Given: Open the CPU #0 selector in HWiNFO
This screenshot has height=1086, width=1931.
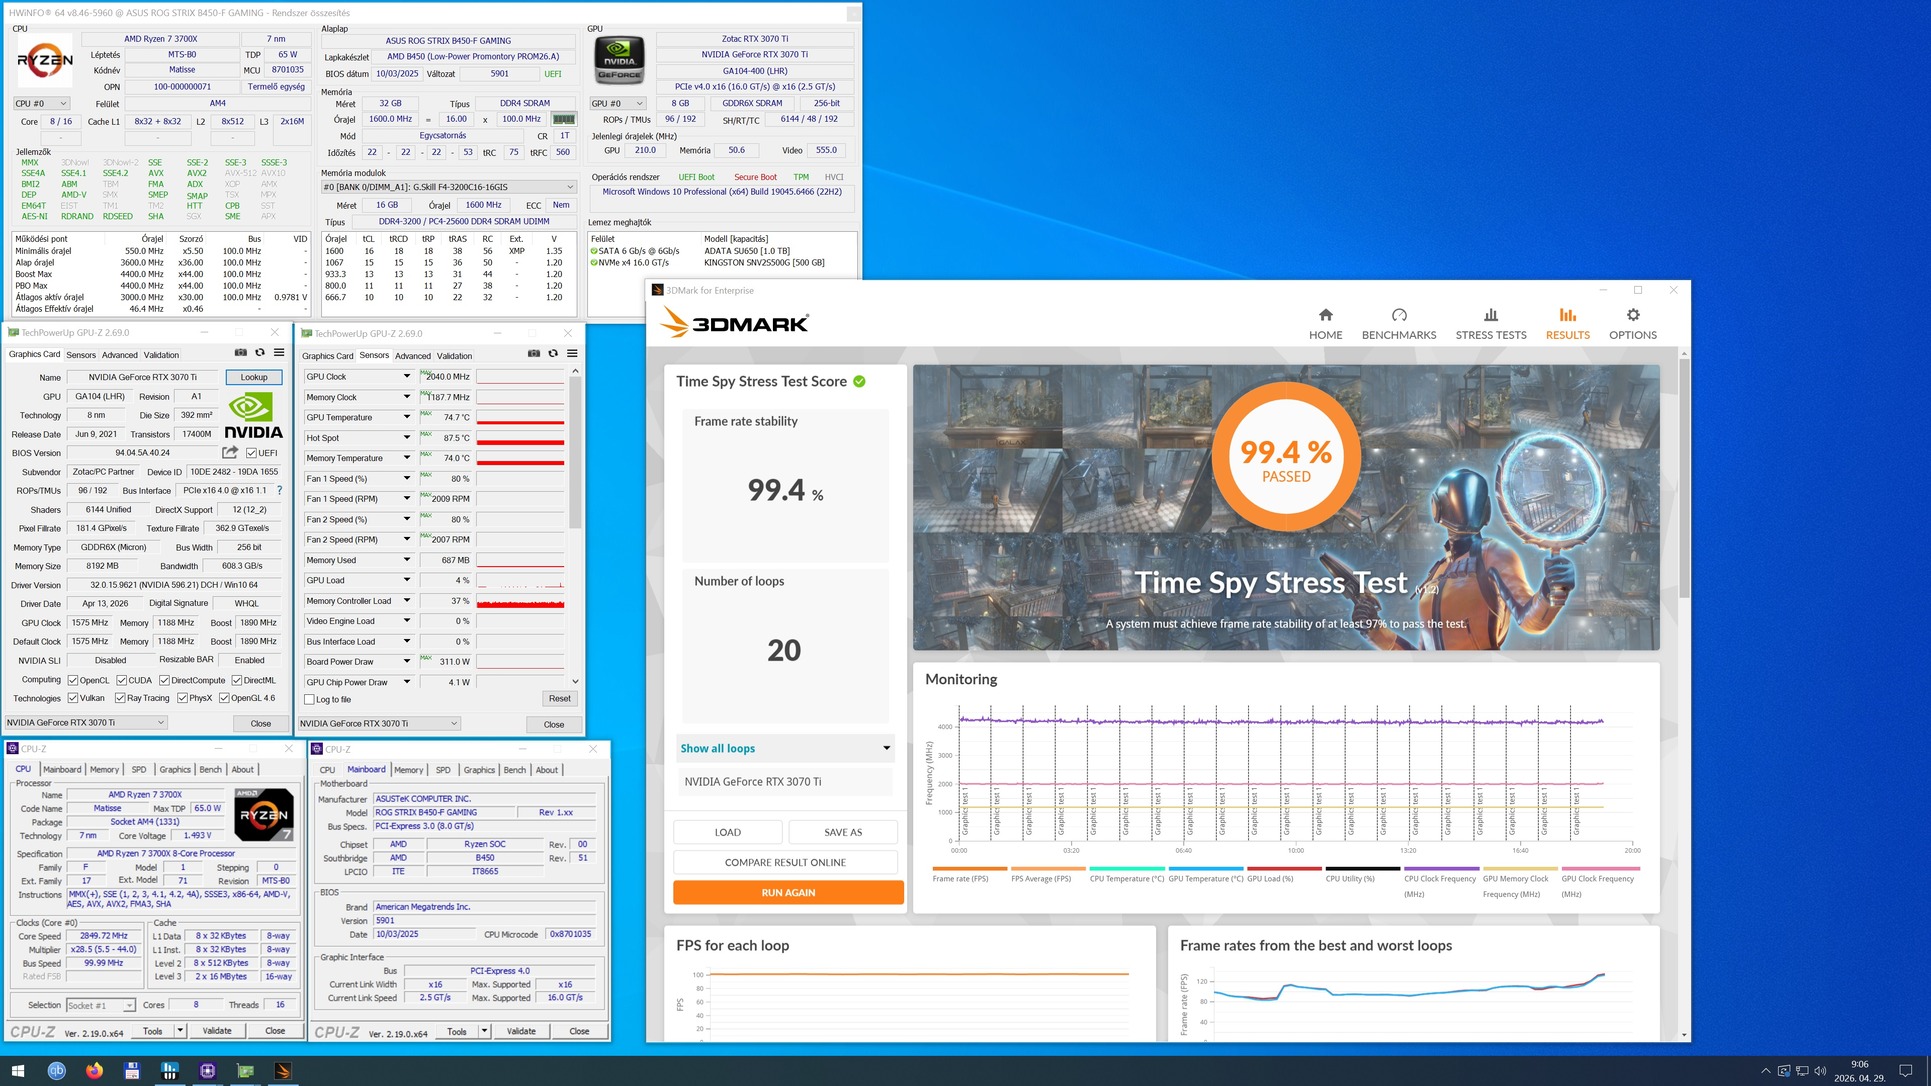Looking at the screenshot, I should coord(41,103).
